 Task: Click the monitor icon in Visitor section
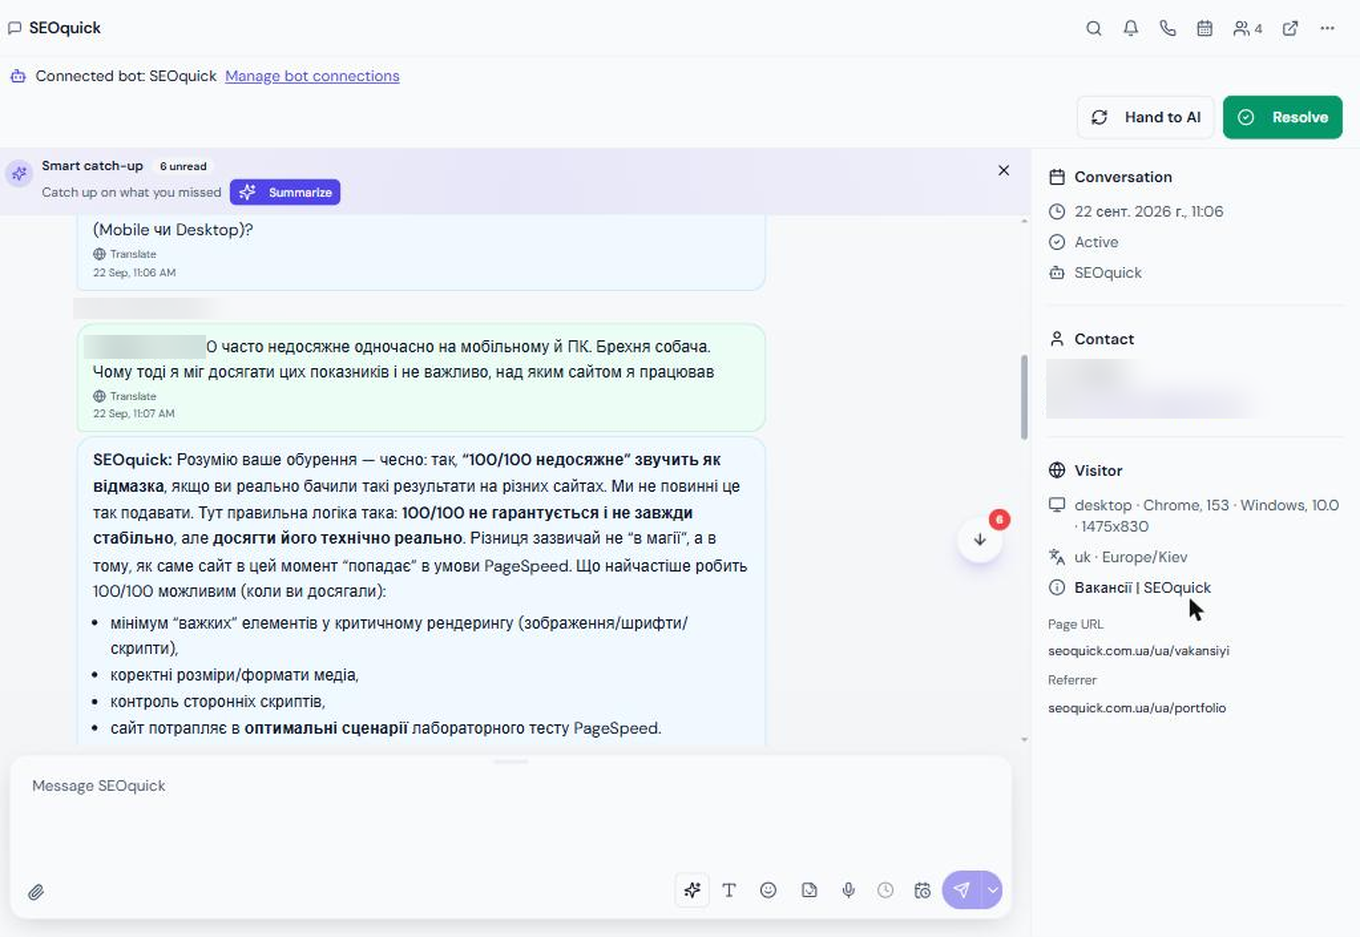(1057, 505)
